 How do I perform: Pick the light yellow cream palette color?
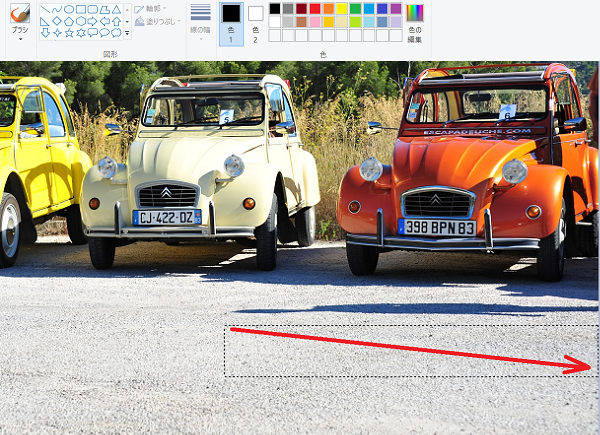pyautogui.click(x=342, y=22)
